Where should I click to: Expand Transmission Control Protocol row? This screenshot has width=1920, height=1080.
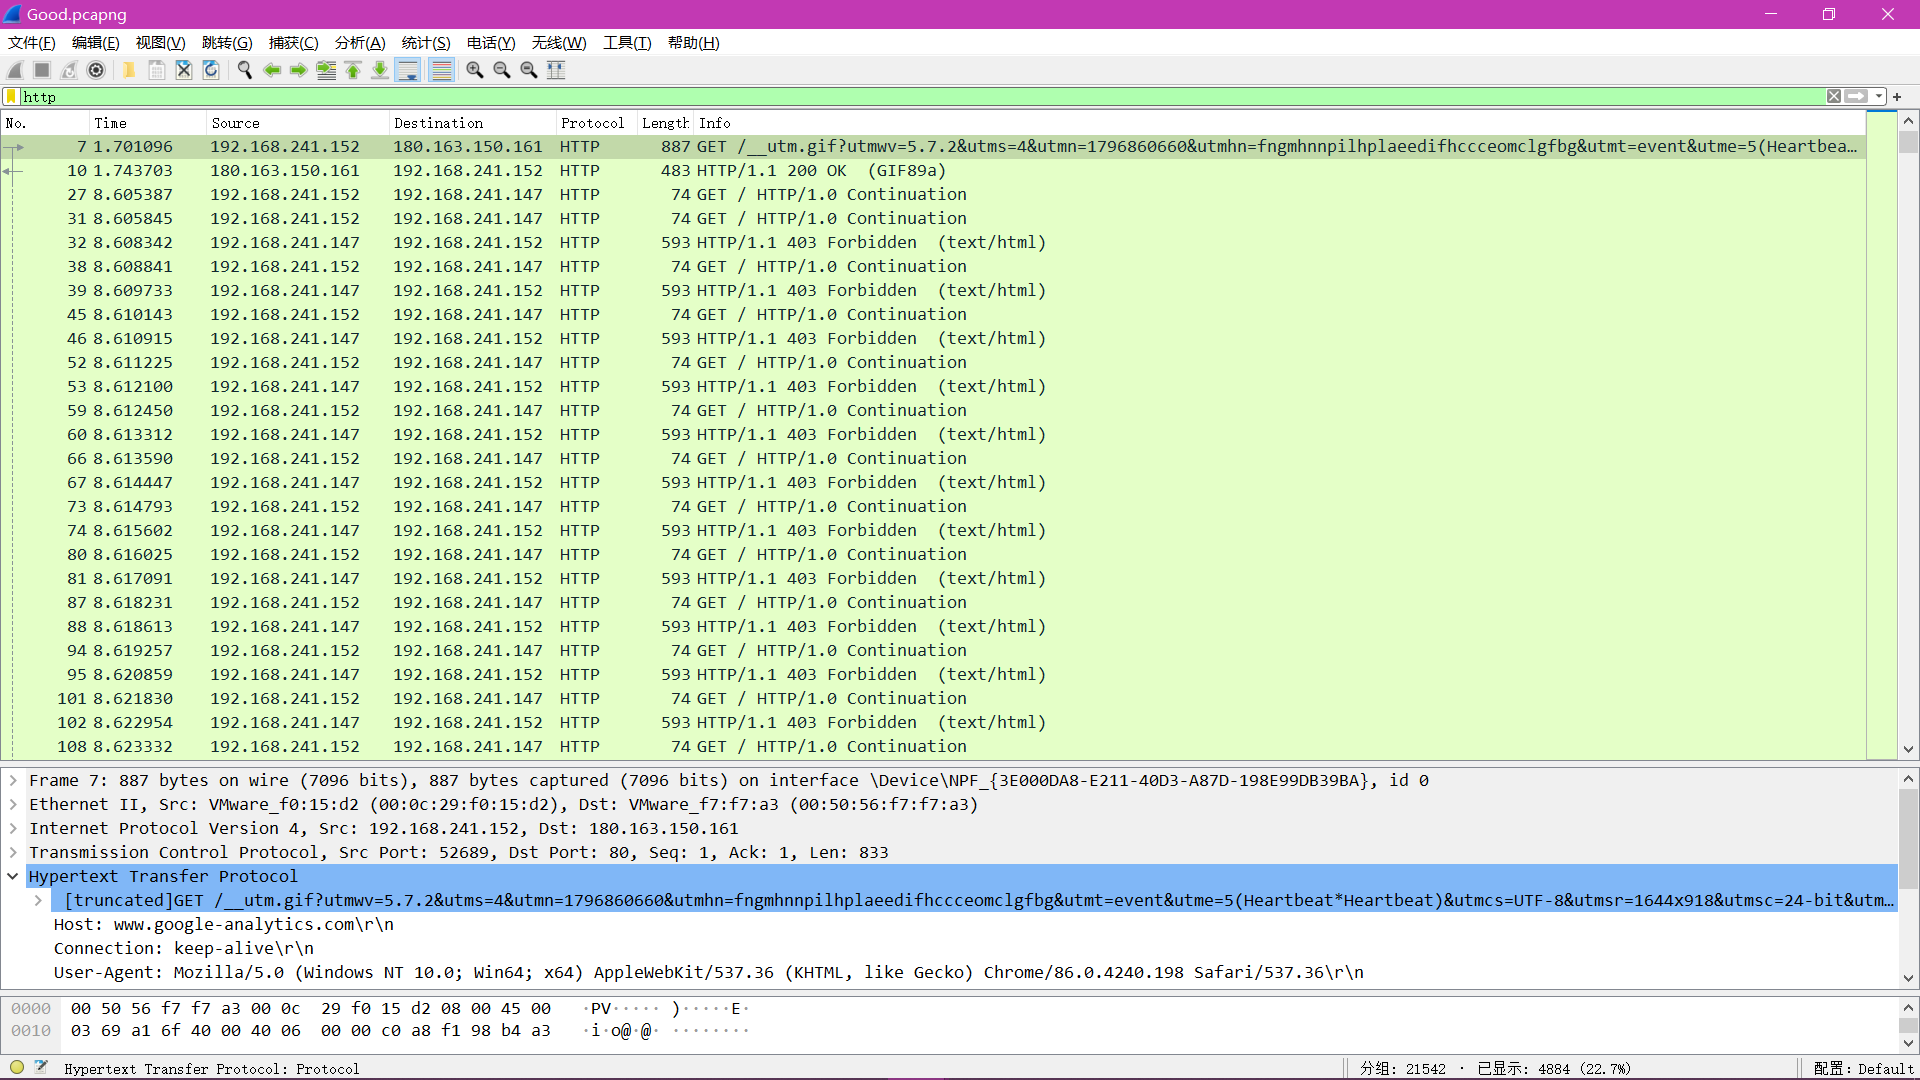coord(13,853)
